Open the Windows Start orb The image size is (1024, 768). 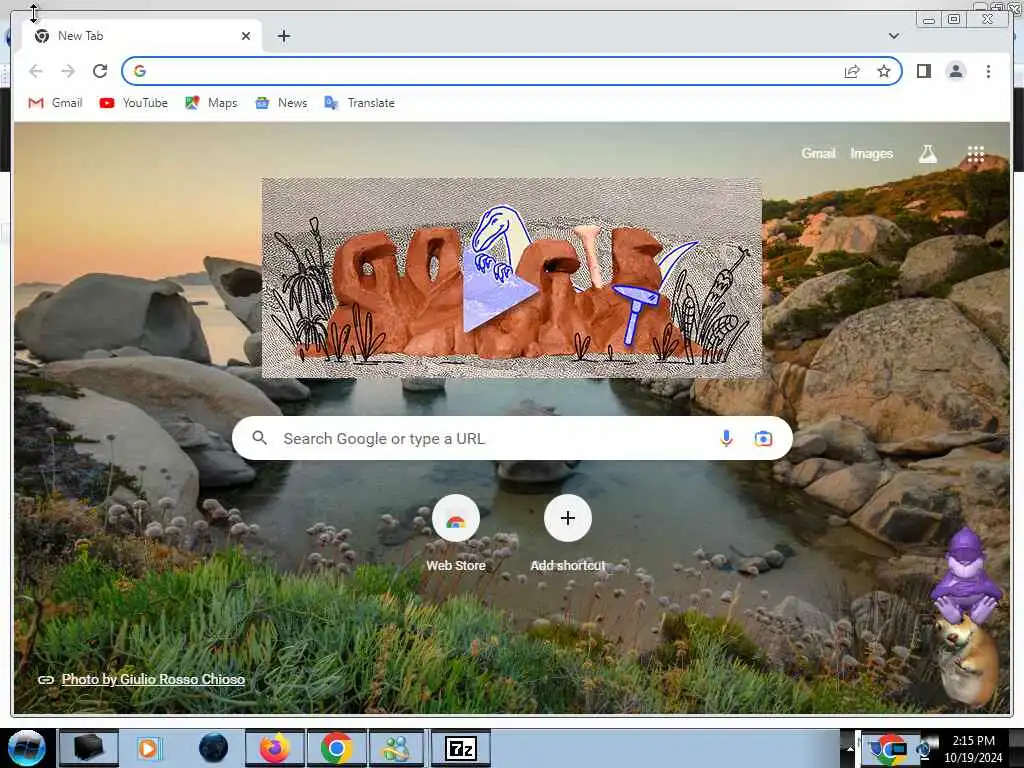click(x=26, y=748)
